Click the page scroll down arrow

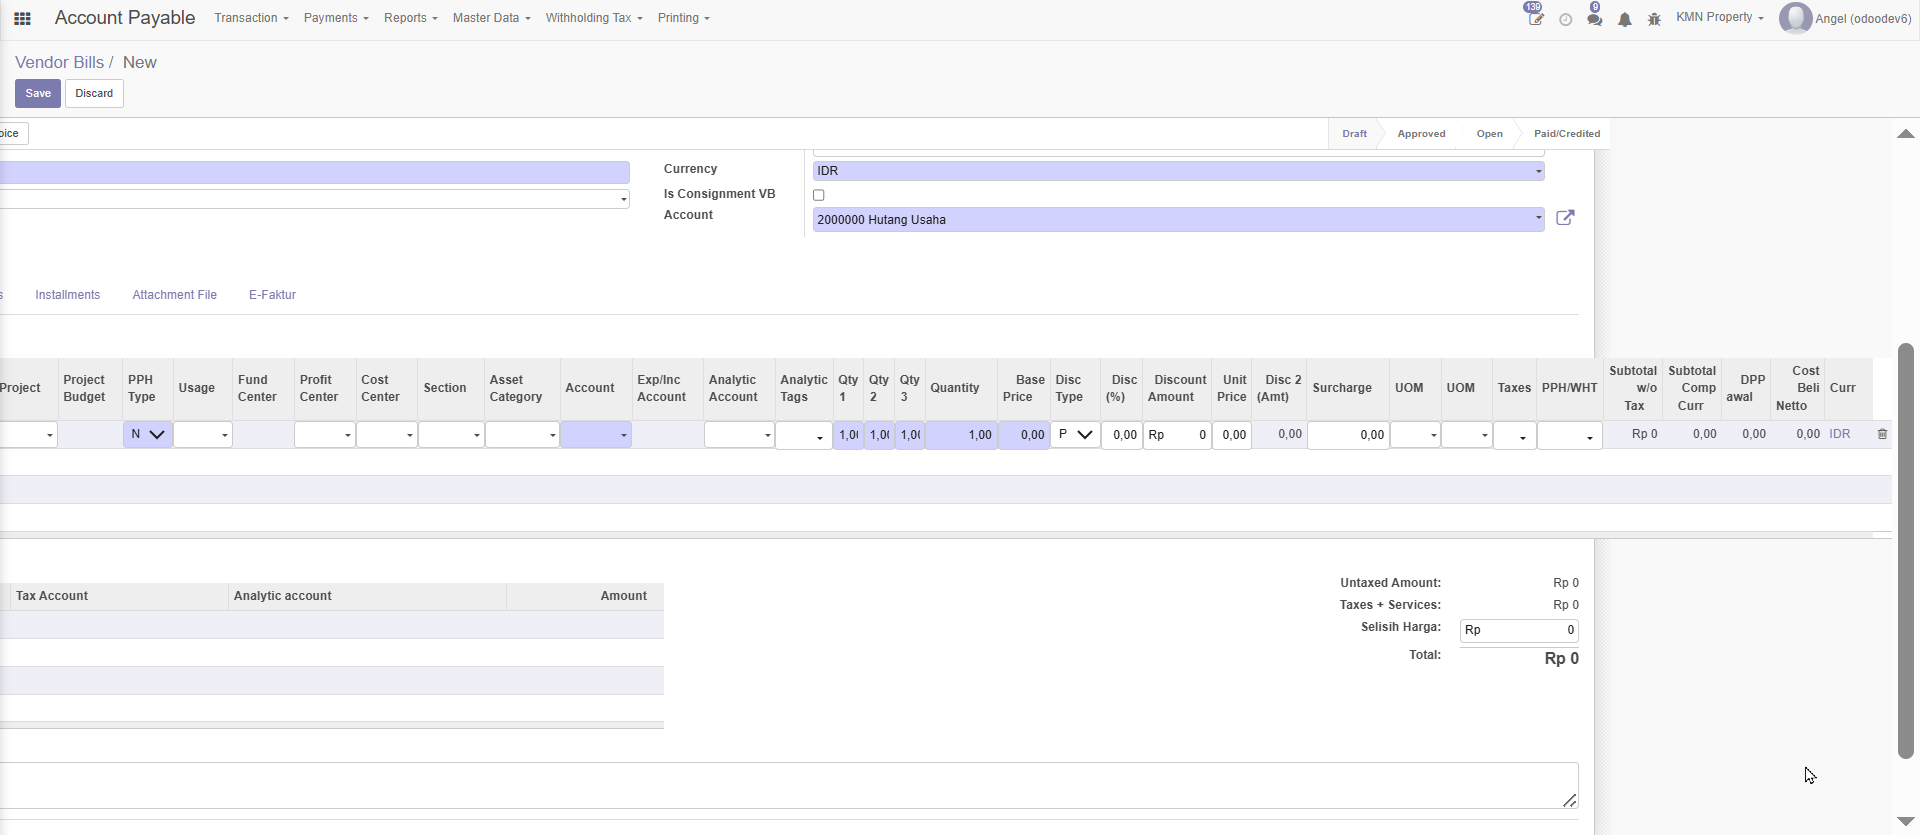[1906, 822]
